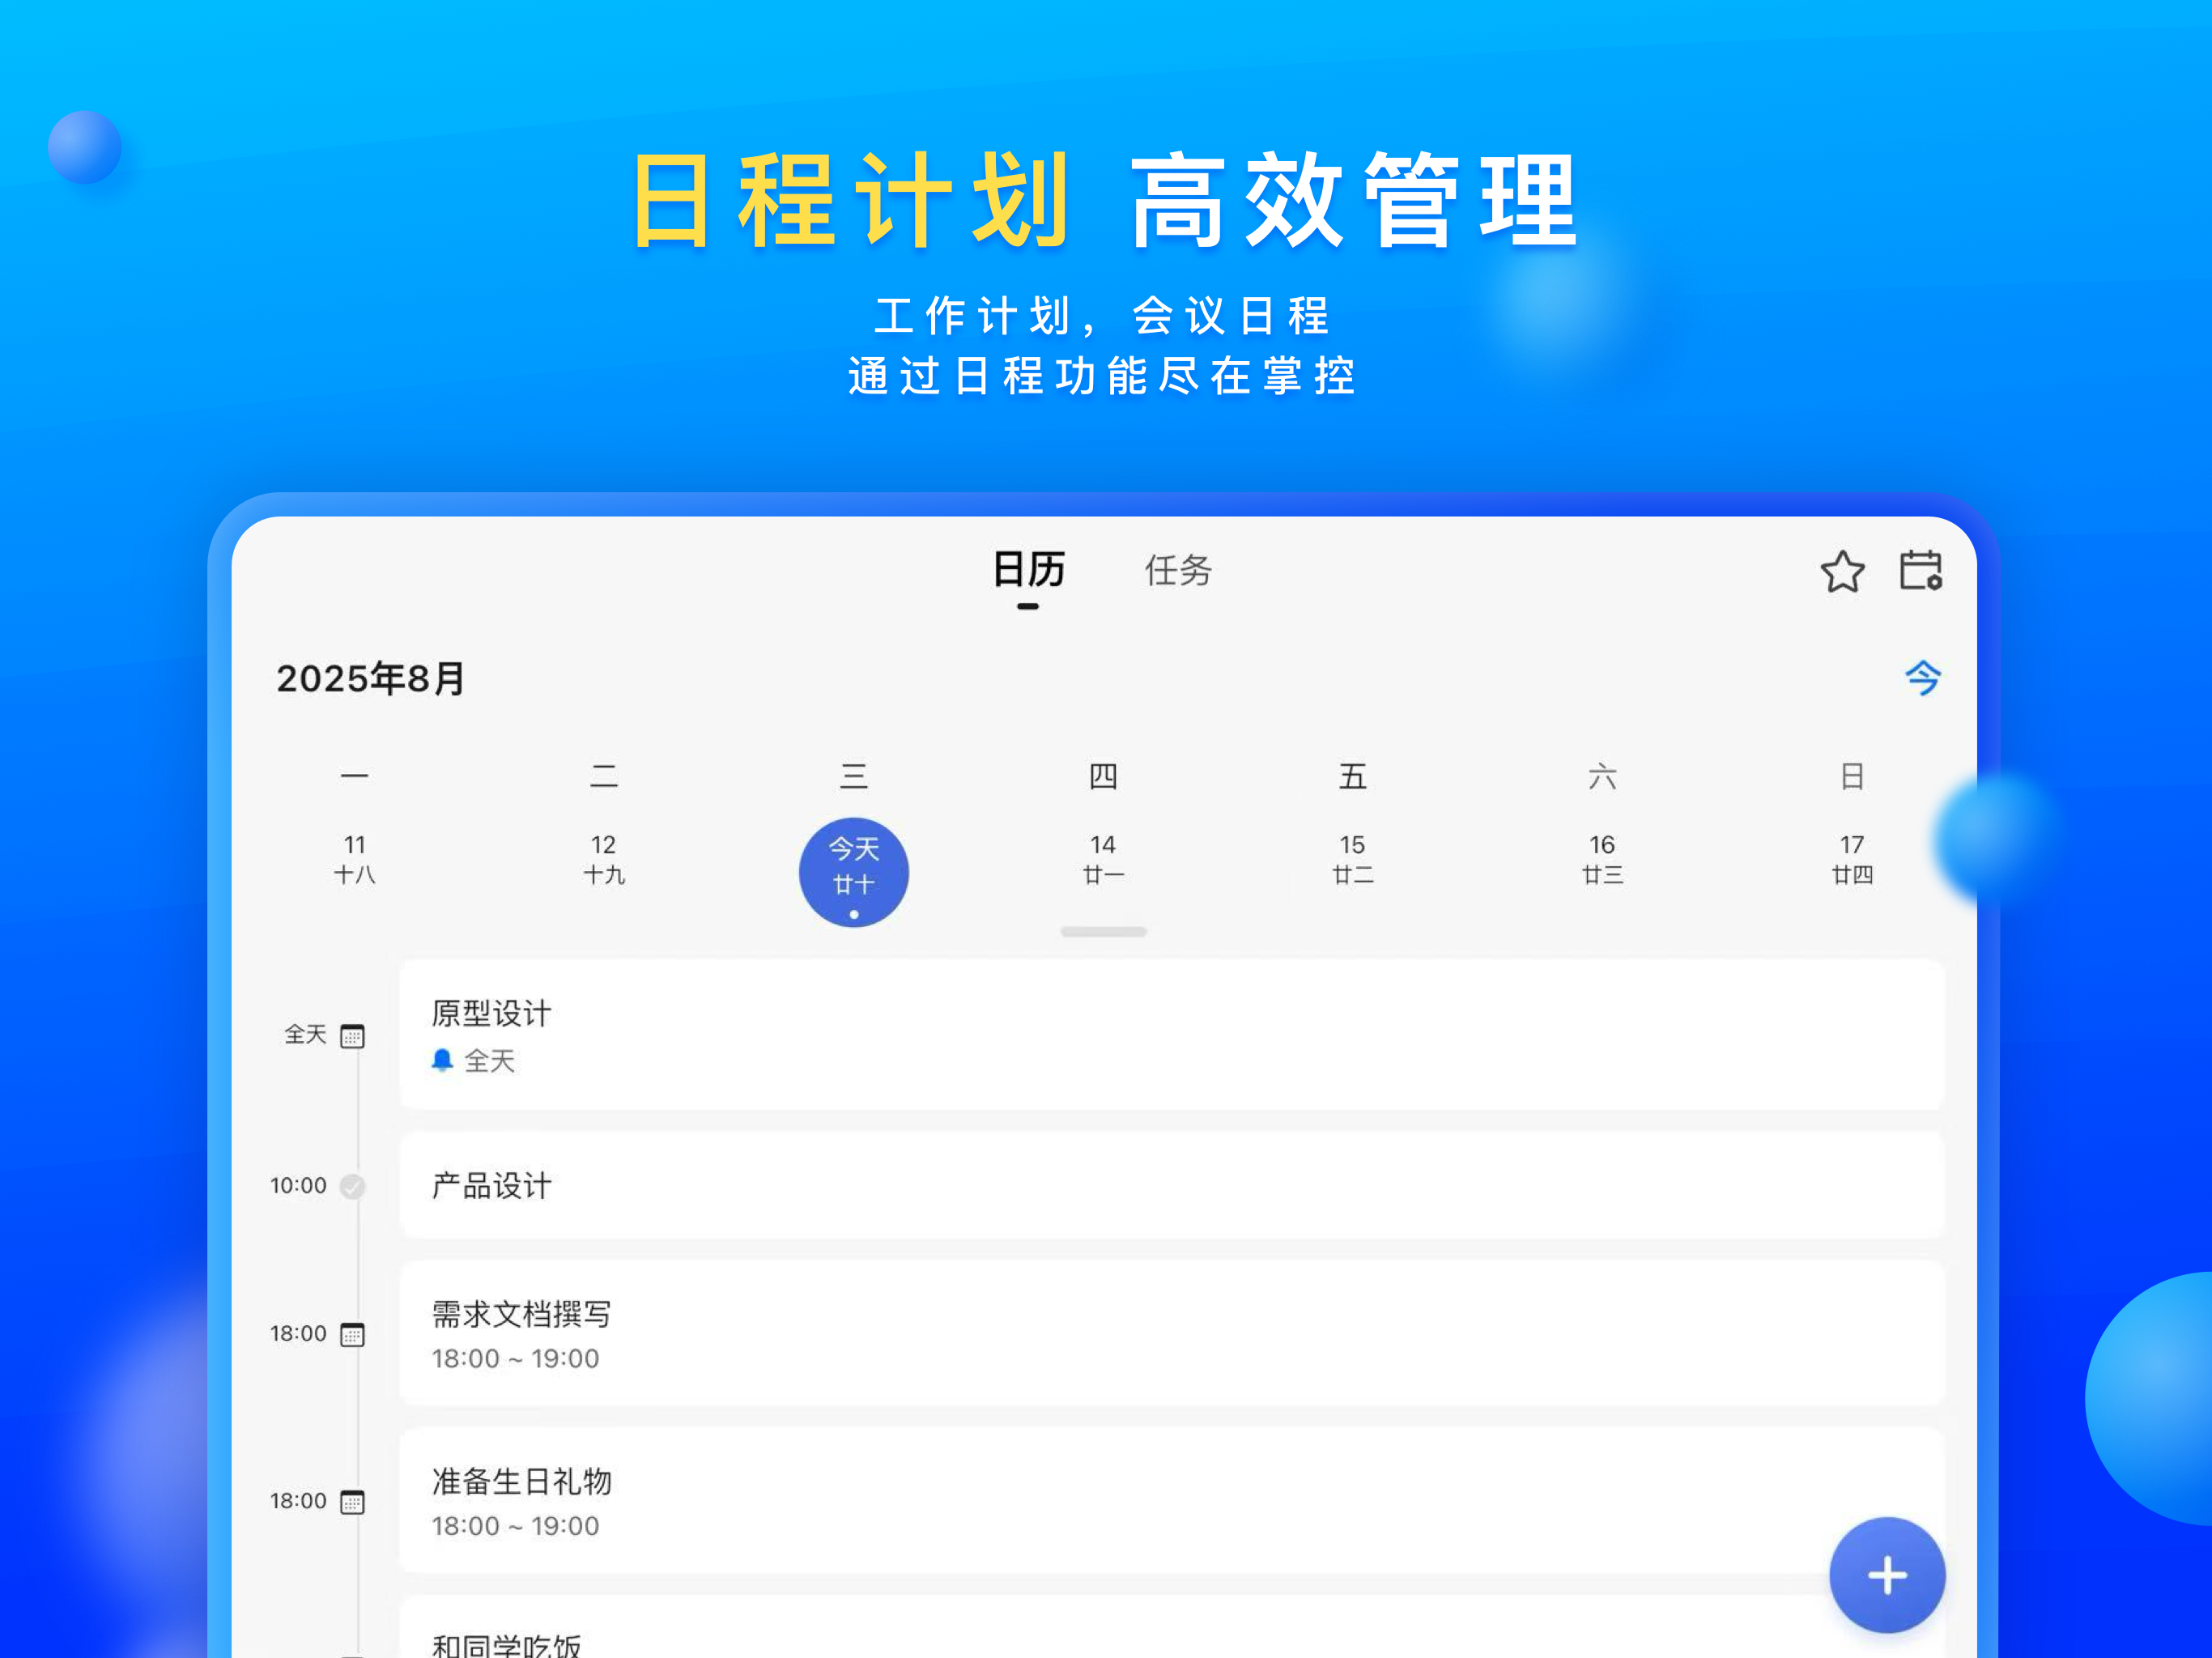Select date 16 廿三
Viewport: 2212px width, 1658px height.
coord(1602,860)
